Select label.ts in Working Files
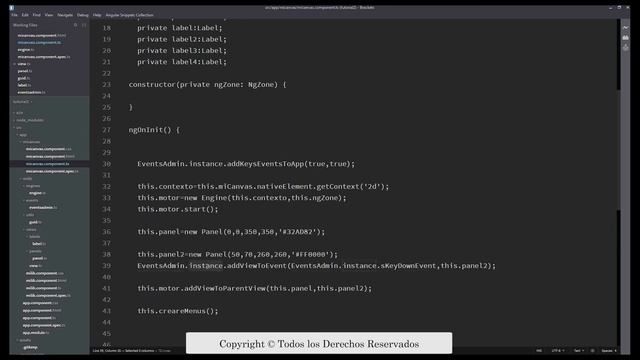Image resolution: width=640 pixels, height=360 pixels. pyautogui.click(x=24, y=85)
